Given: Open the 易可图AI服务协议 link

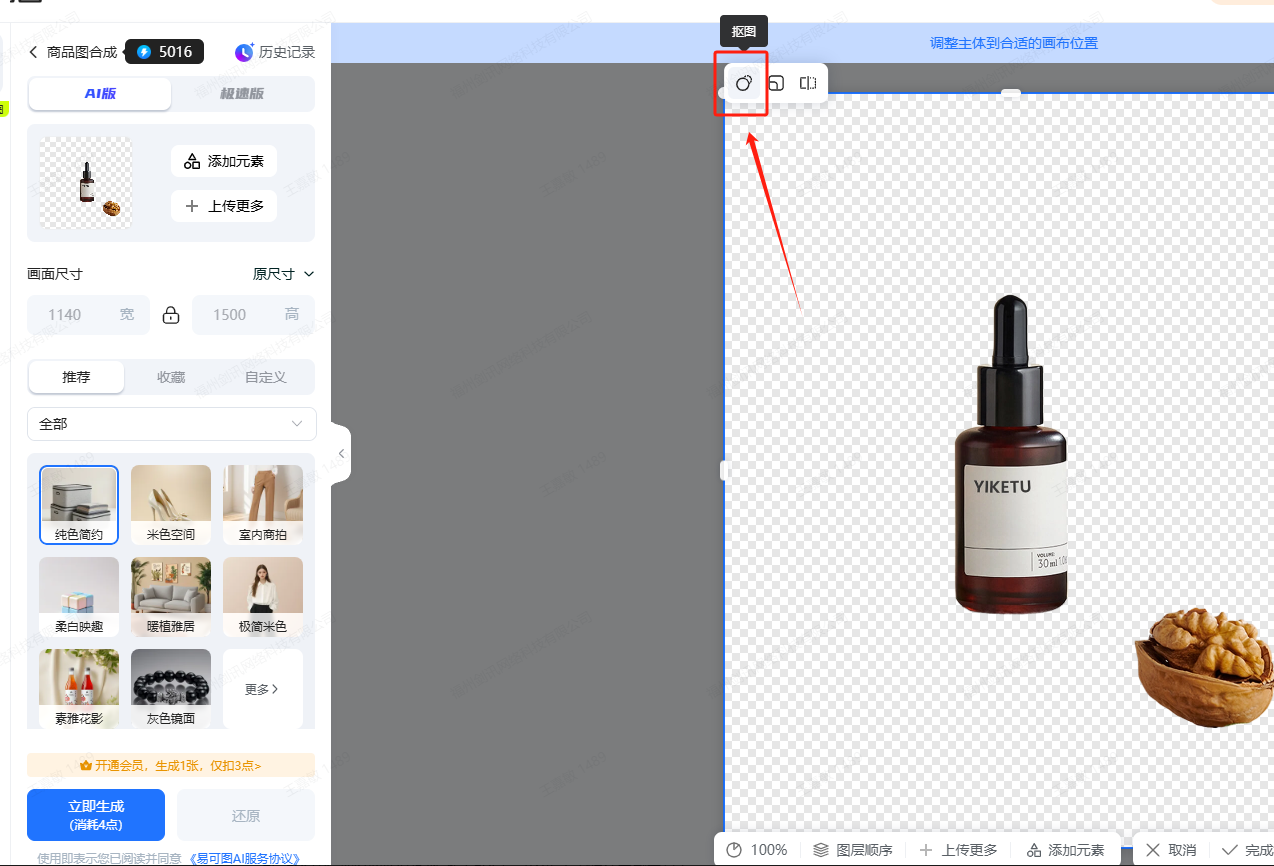Looking at the screenshot, I should [x=244, y=858].
